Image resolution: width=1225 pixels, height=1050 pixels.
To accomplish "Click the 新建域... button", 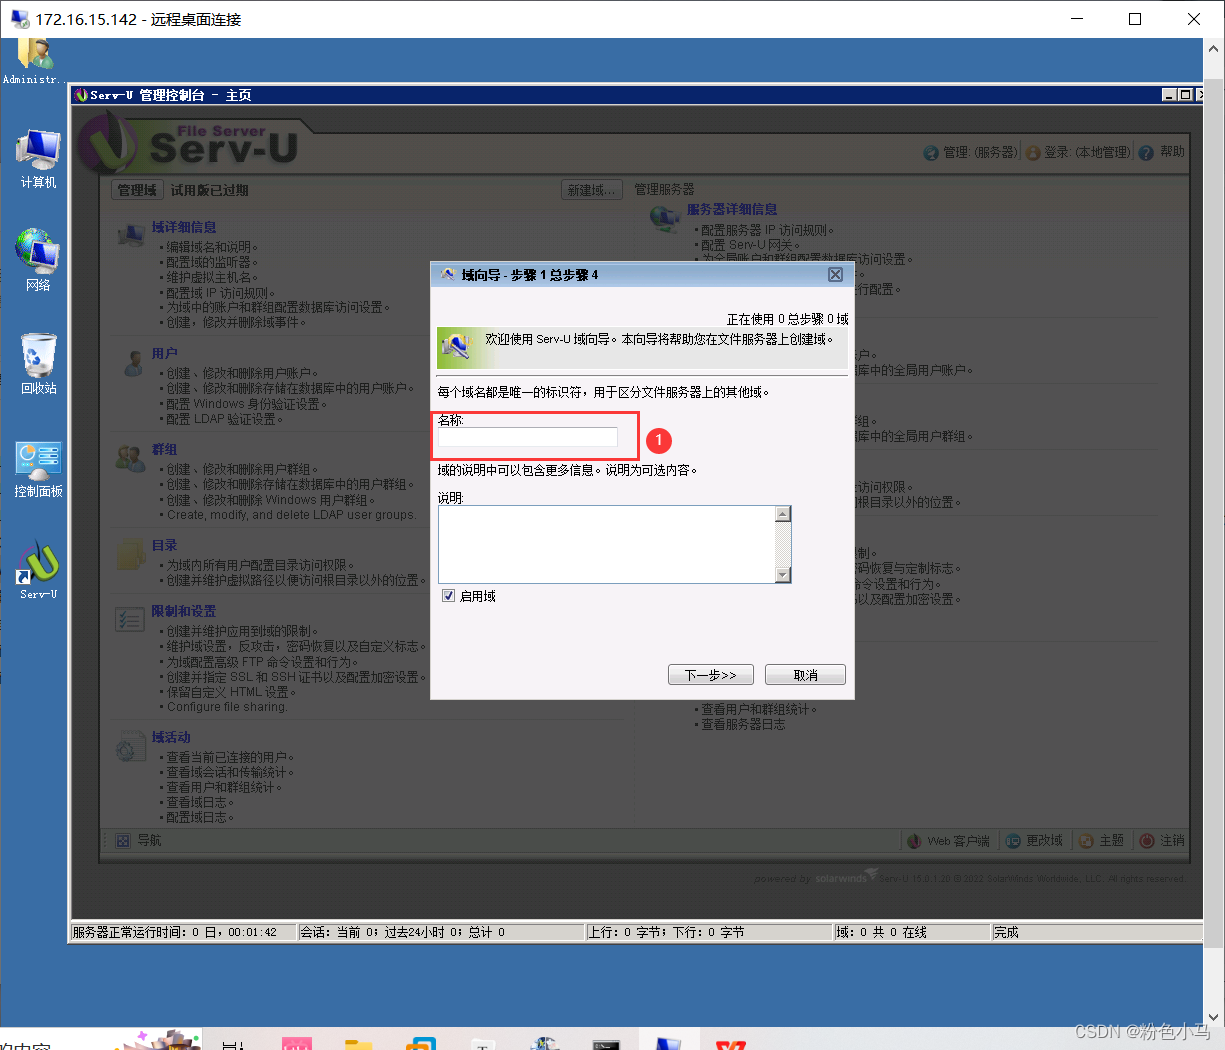I will coord(591,189).
